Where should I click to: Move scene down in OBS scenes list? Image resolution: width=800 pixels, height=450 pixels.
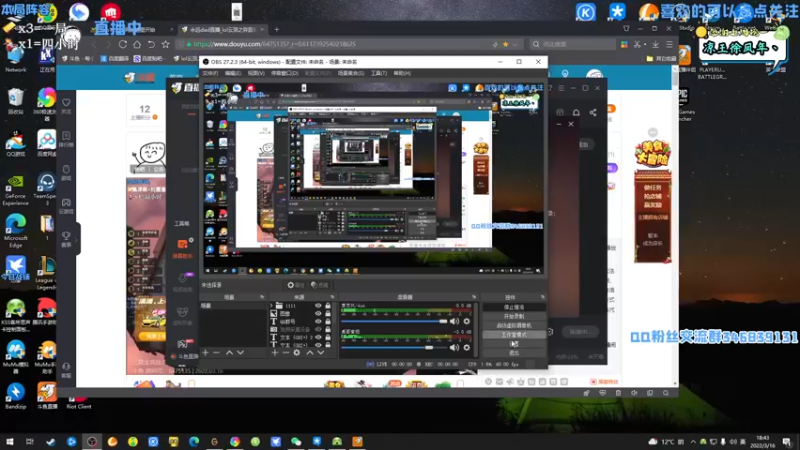point(240,353)
